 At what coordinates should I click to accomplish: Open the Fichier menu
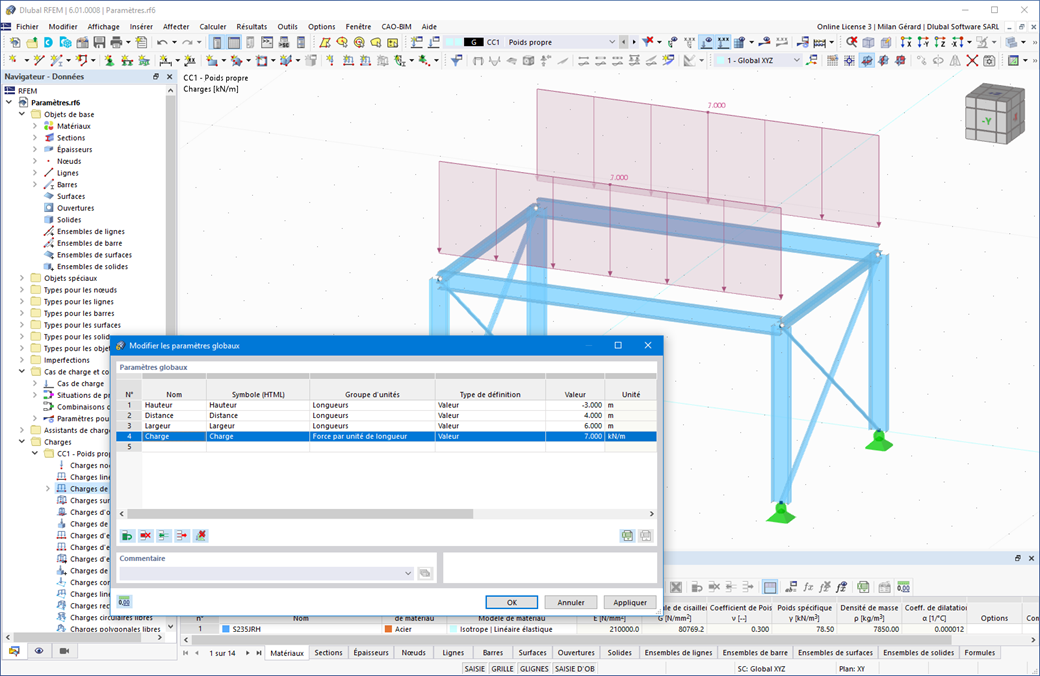click(27, 27)
